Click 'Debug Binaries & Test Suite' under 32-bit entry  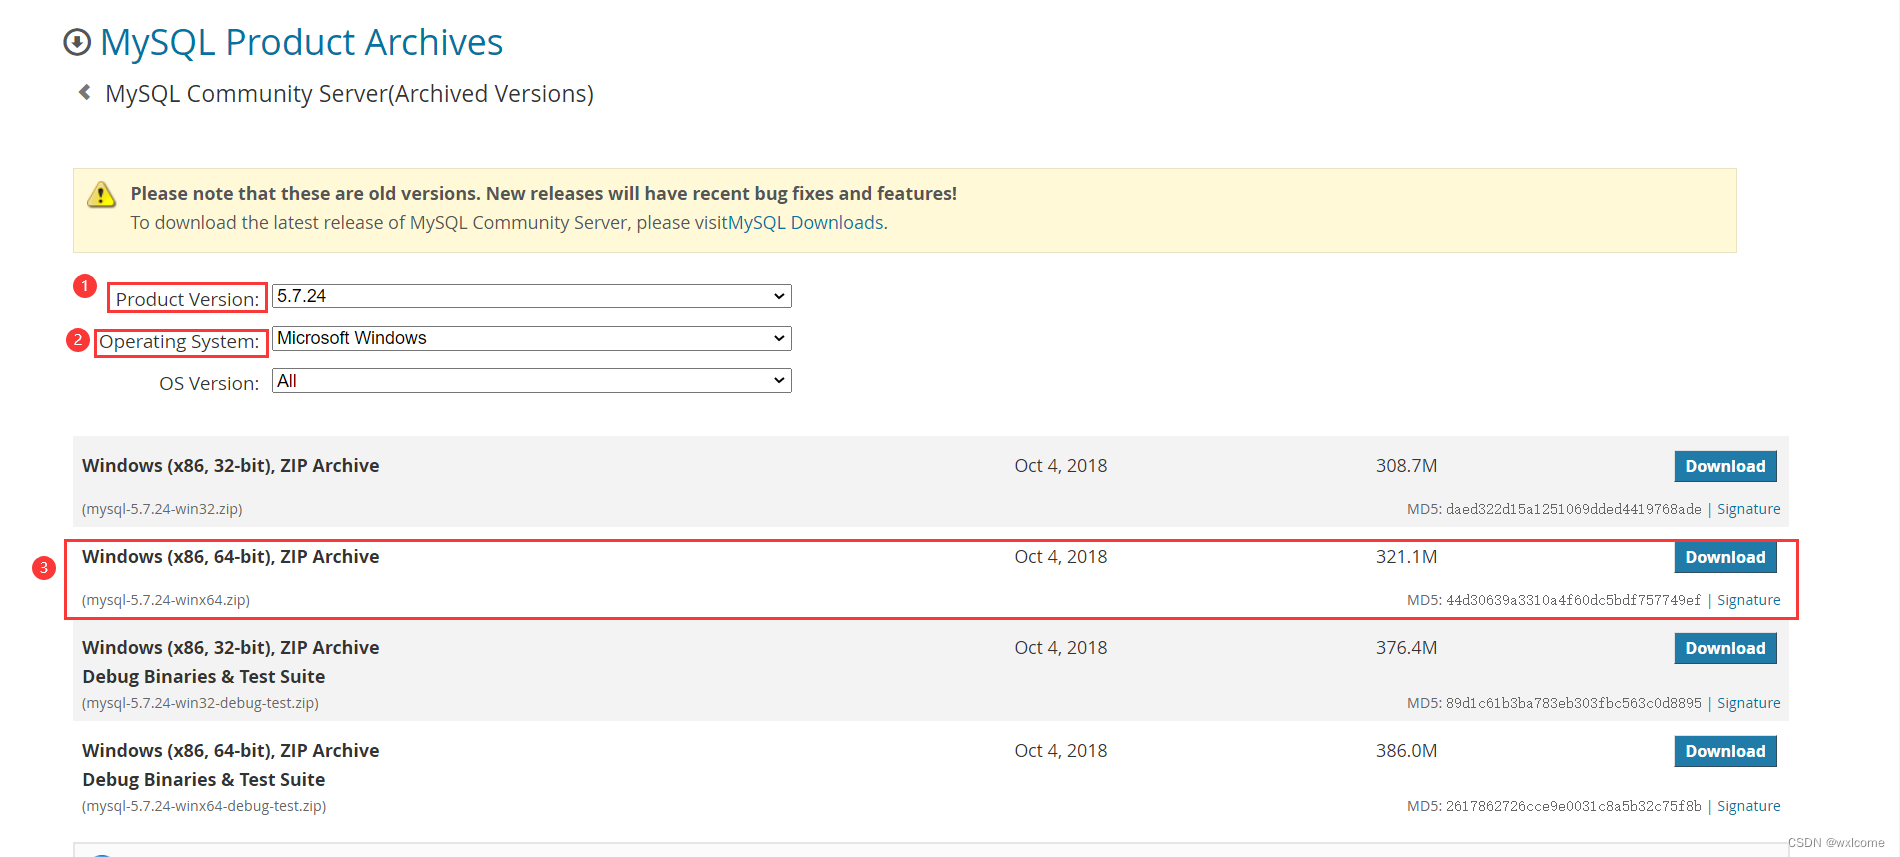204,677
